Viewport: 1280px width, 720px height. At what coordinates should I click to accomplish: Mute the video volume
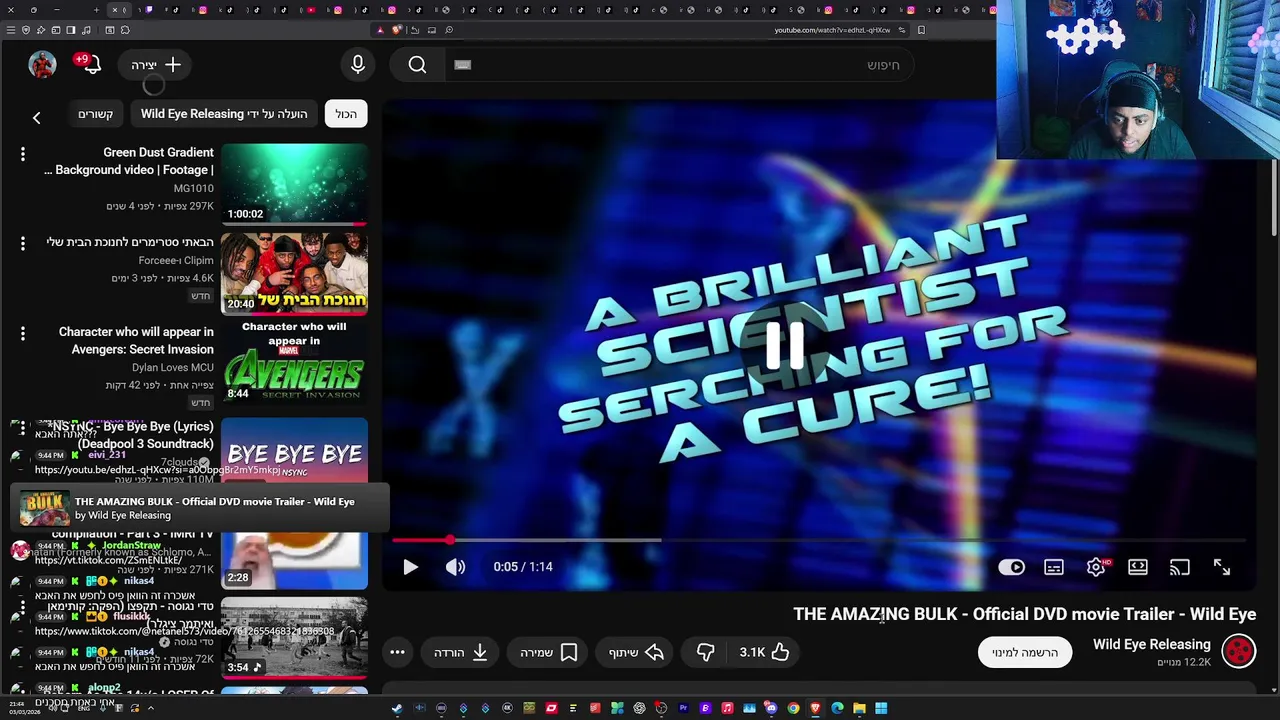tap(455, 567)
